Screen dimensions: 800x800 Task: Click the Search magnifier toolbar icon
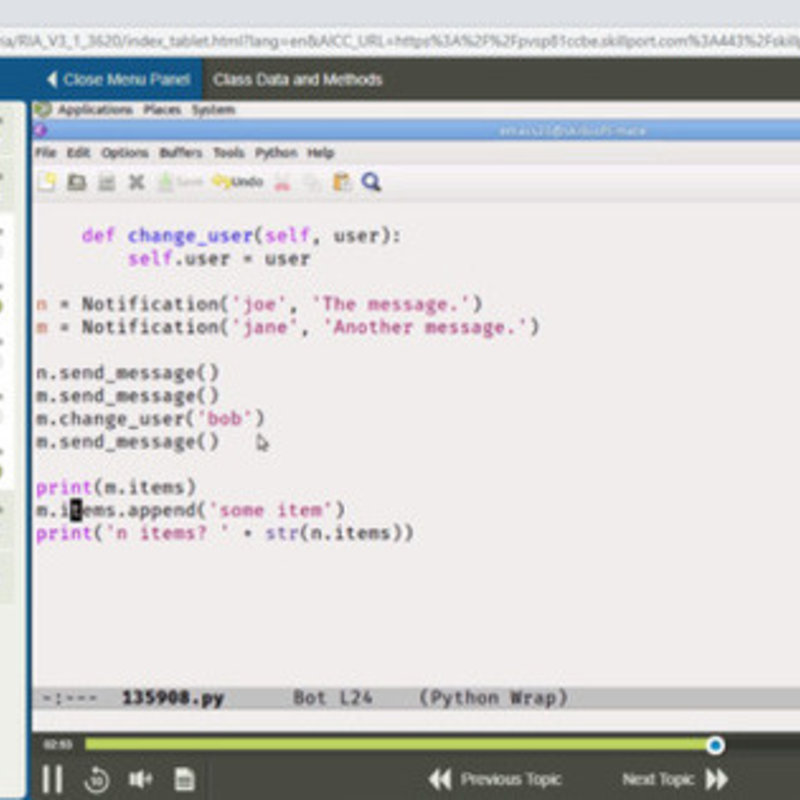[371, 182]
